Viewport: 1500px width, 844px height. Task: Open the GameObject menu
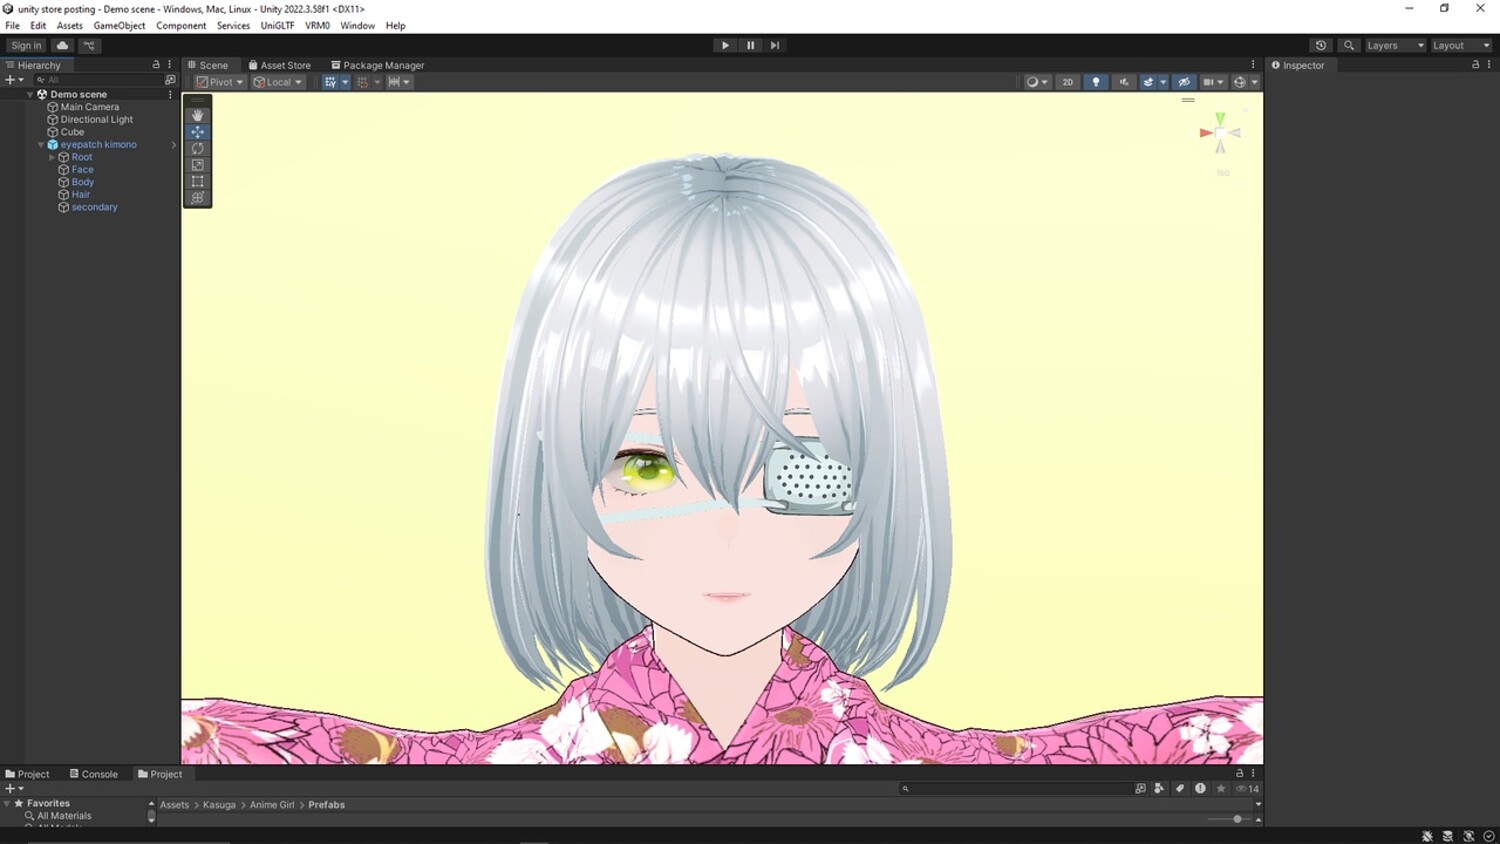click(x=119, y=26)
